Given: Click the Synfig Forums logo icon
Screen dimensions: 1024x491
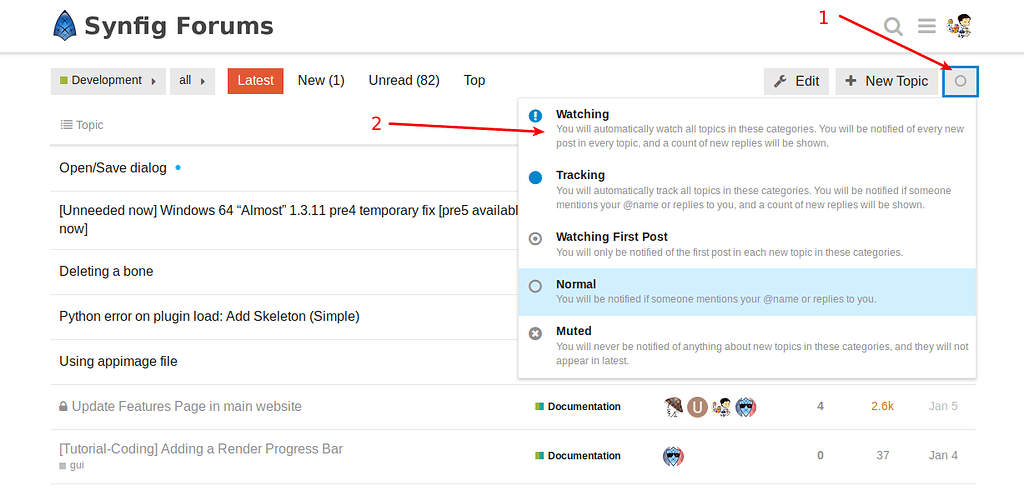Looking at the screenshot, I should tap(65, 26).
